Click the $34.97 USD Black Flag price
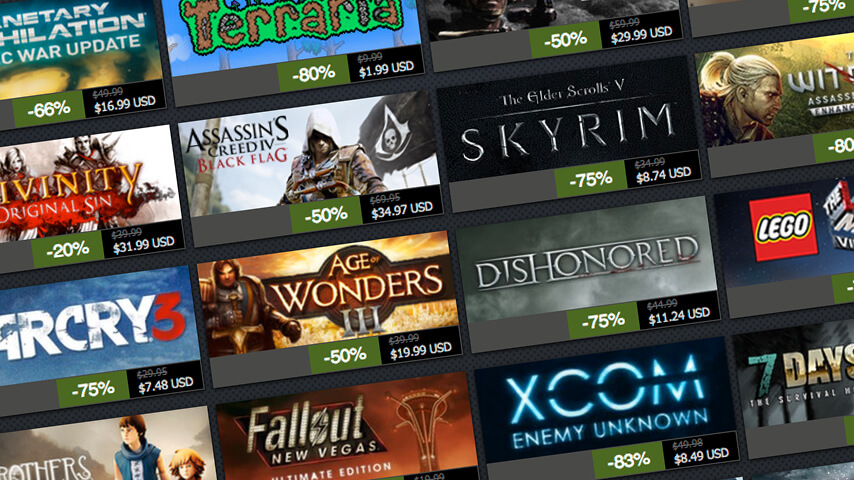 pyautogui.click(x=402, y=208)
